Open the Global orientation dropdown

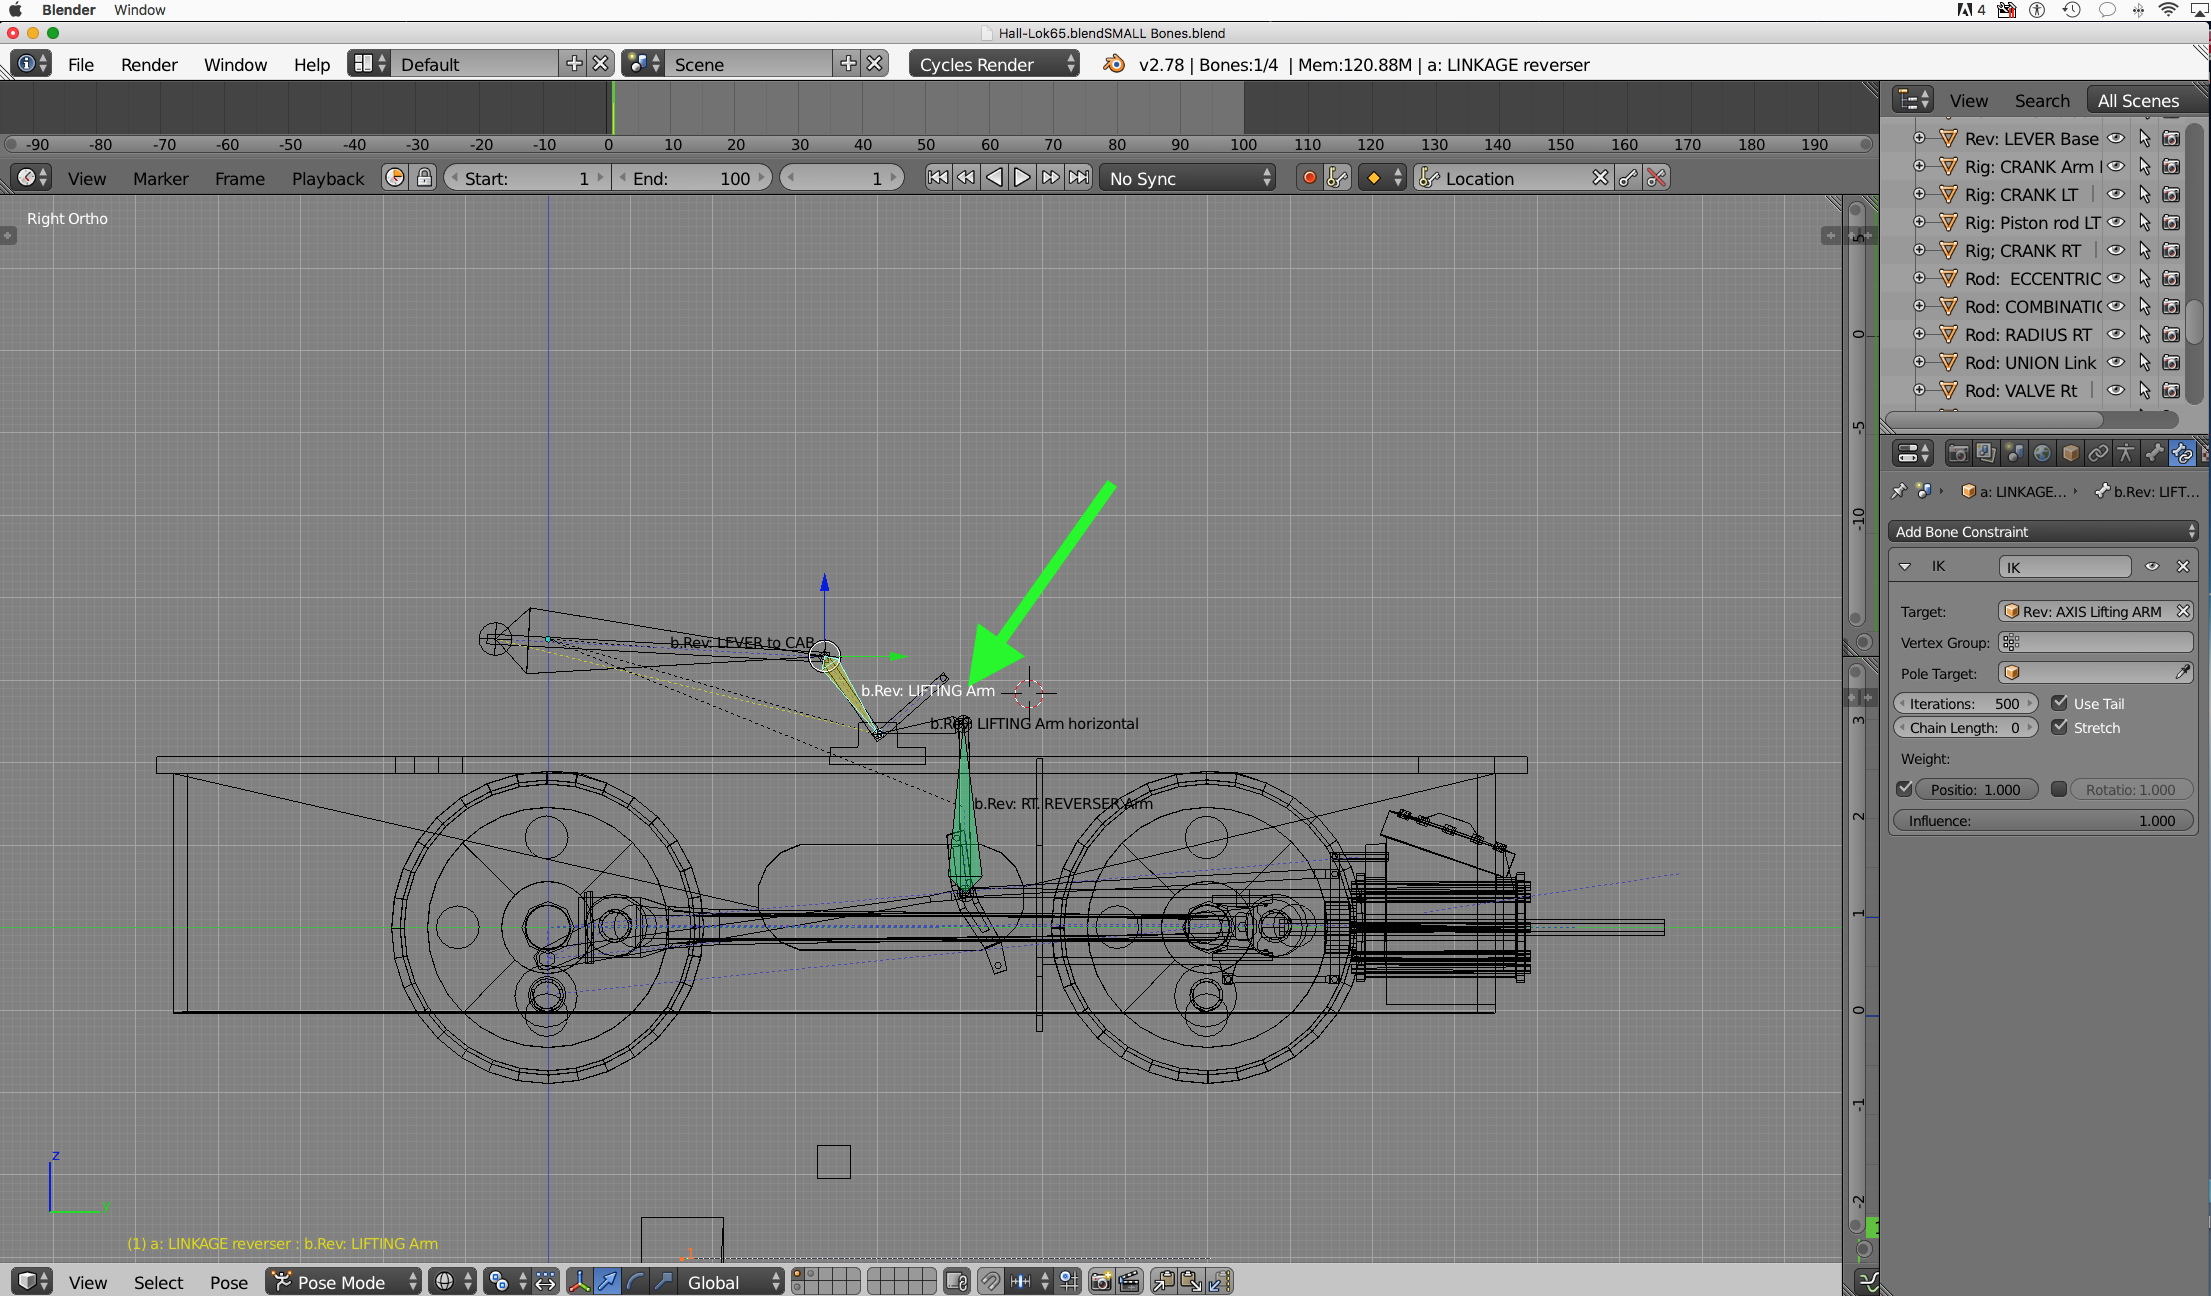[731, 1282]
